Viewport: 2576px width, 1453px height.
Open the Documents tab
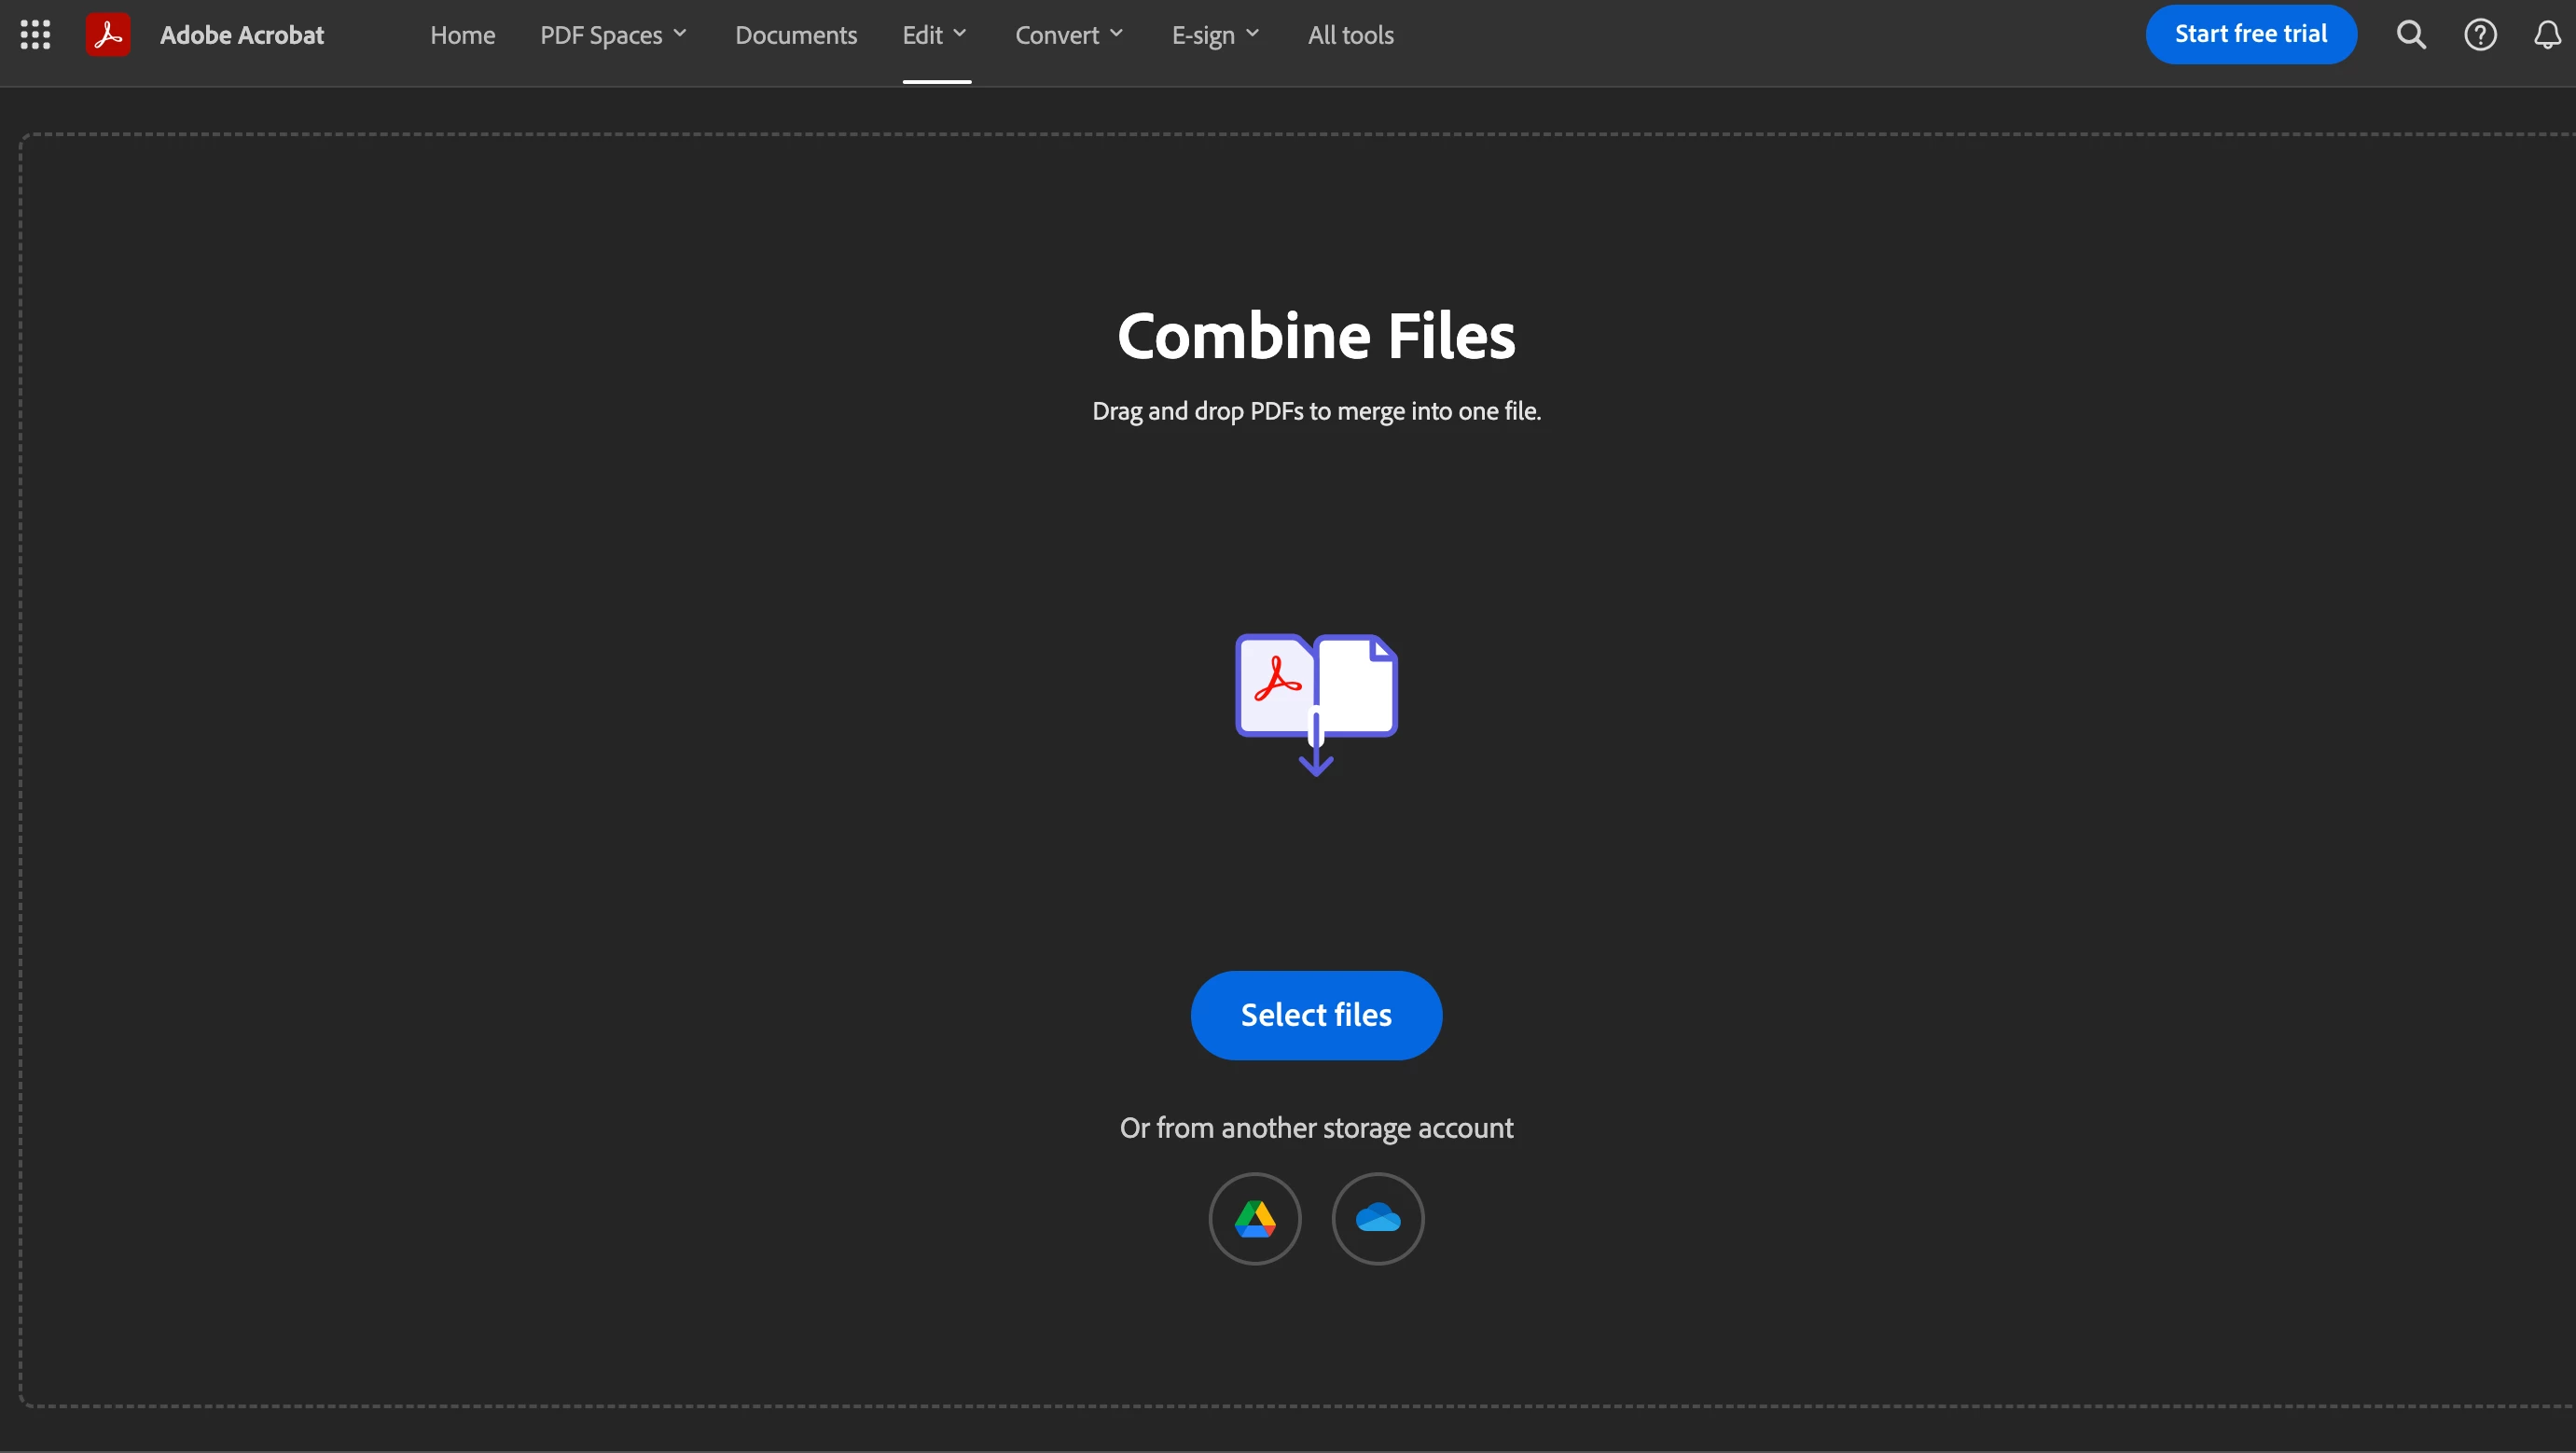tap(796, 35)
